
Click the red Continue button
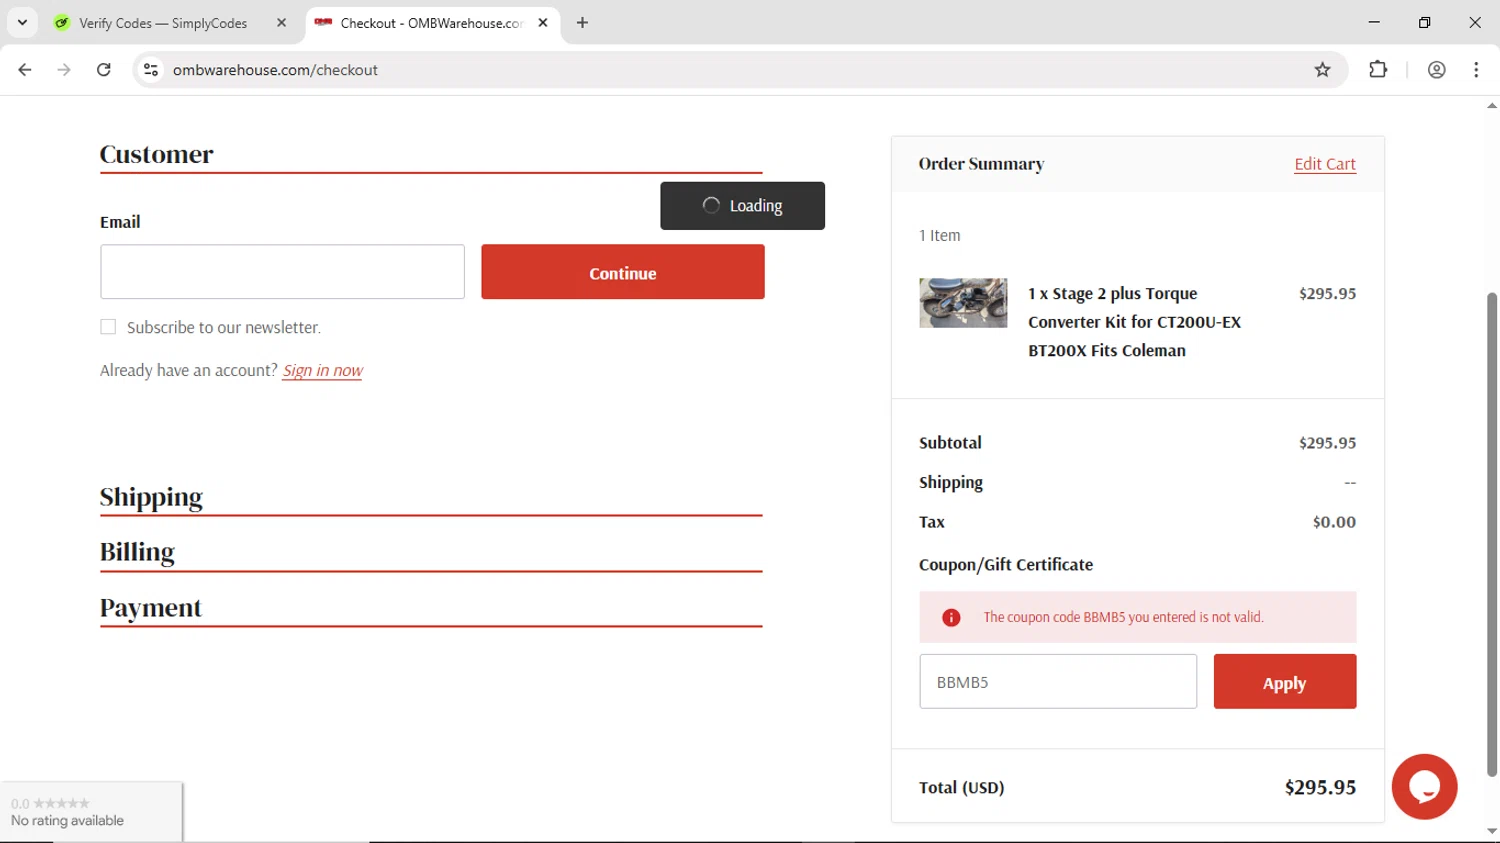(x=623, y=272)
